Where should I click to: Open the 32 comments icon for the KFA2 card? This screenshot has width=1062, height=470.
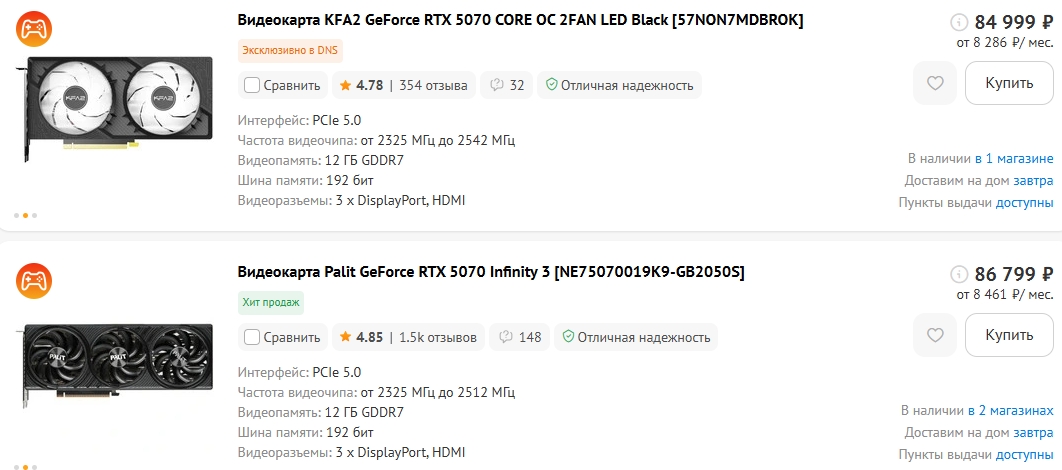[507, 85]
